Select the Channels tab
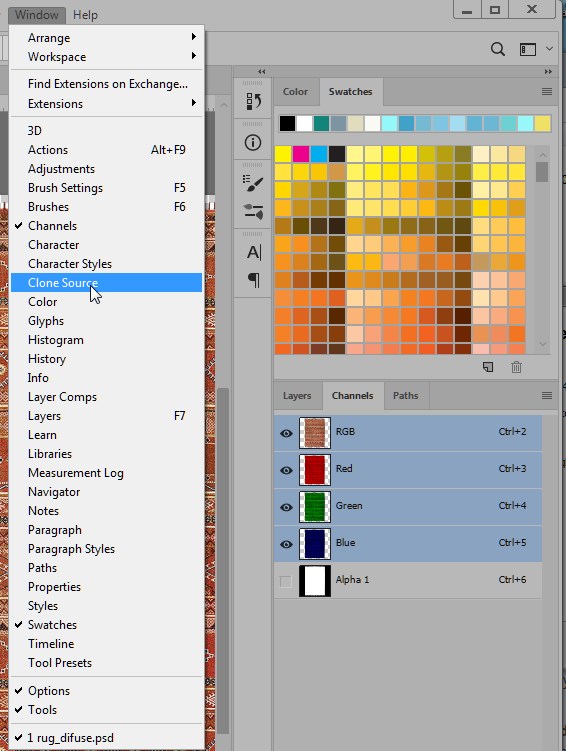Viewport: 566px width, 751px height. 352,396
